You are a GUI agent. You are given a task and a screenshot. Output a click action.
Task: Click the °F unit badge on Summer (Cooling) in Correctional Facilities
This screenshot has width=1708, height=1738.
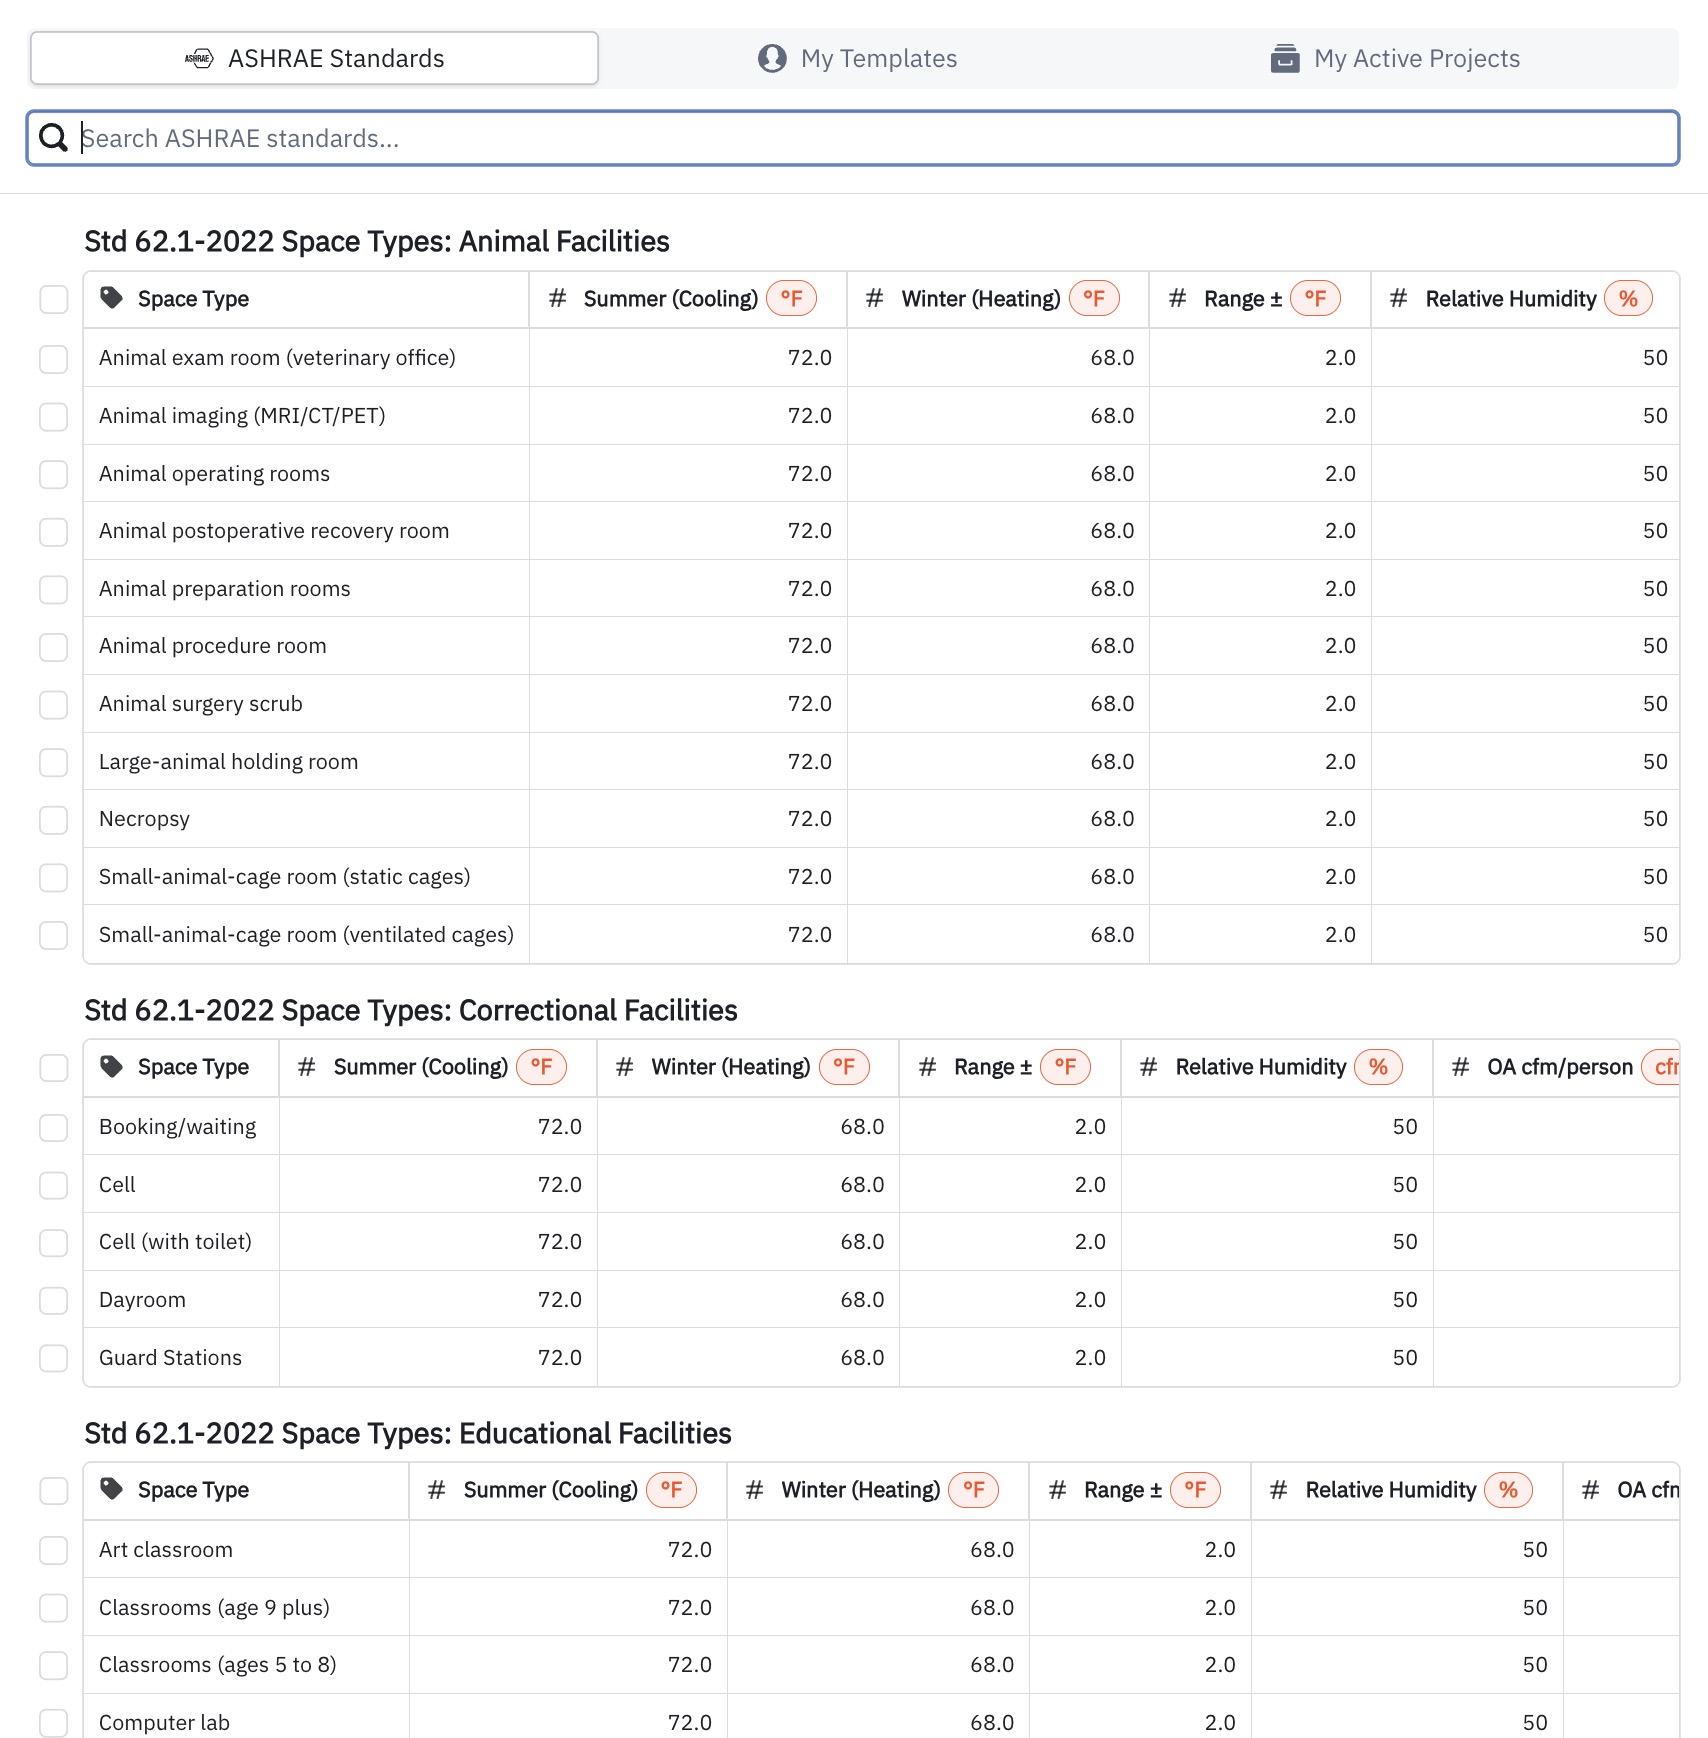click(x=542, y=1067)
